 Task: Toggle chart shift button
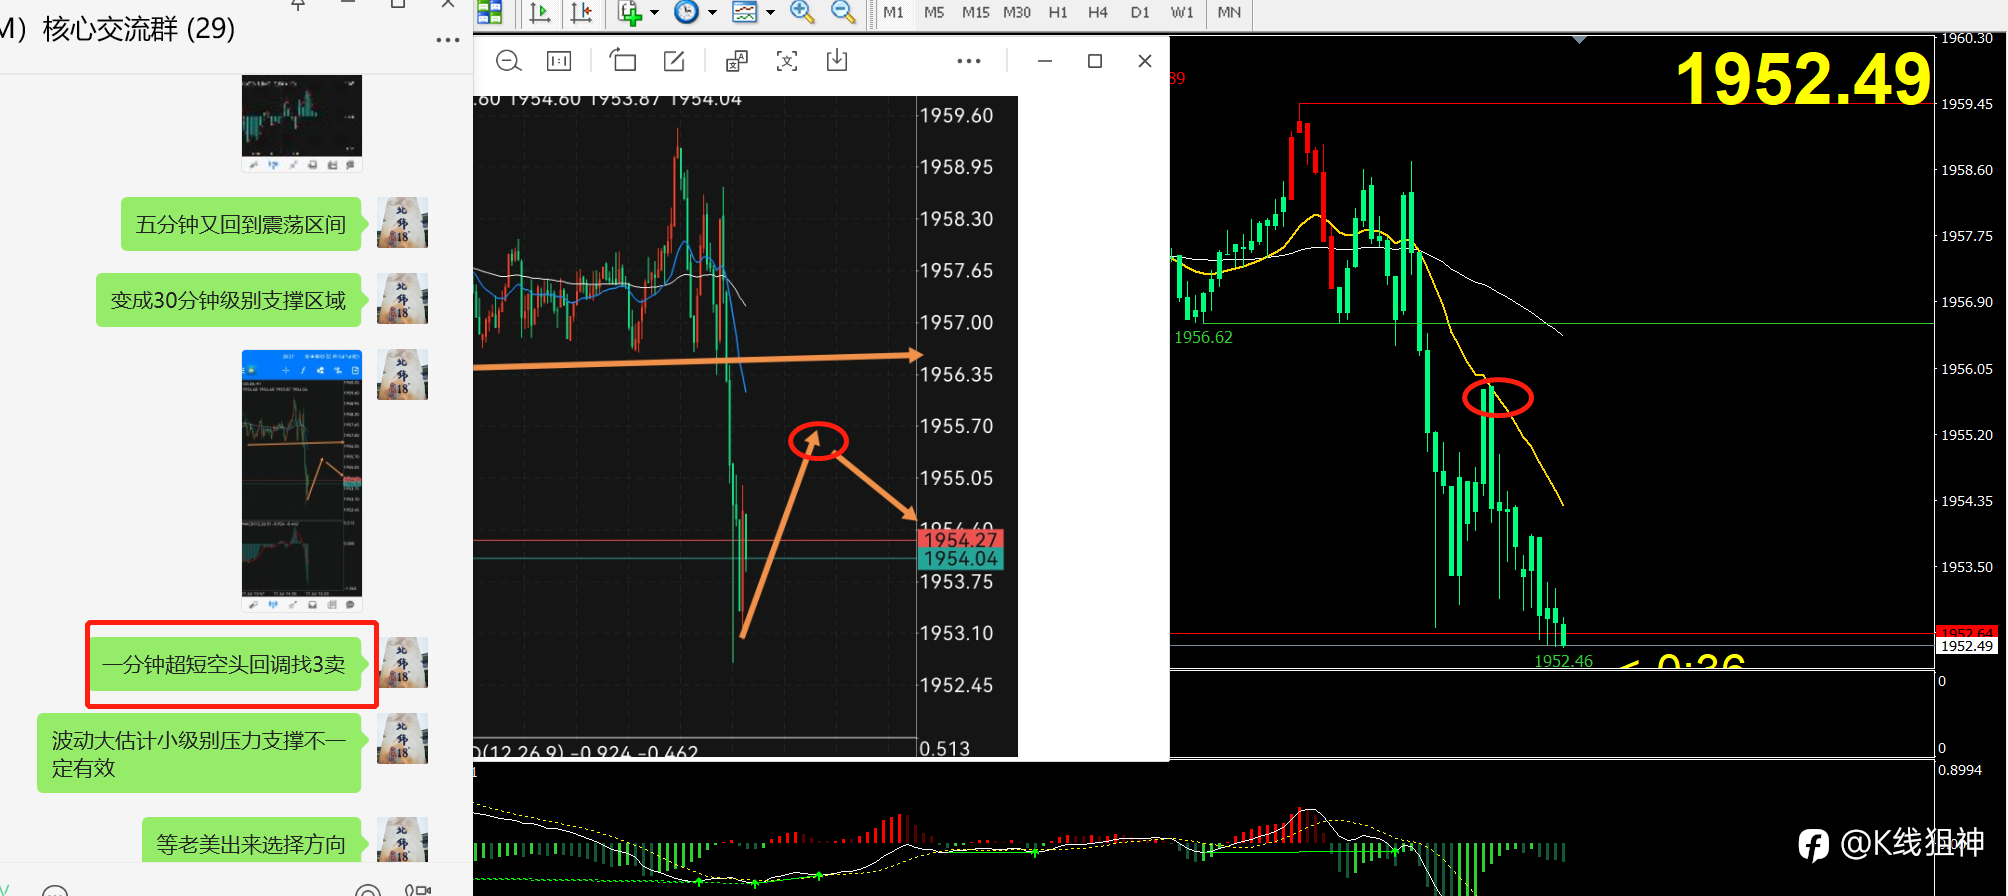(581, 12)
